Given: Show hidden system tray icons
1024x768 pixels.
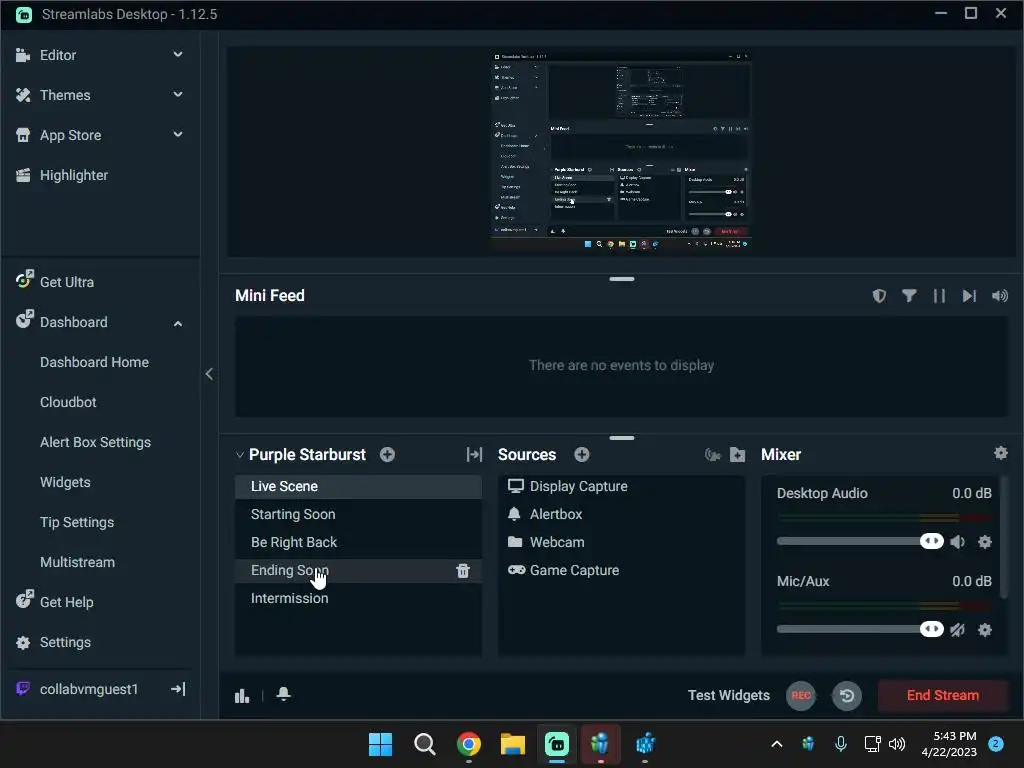Looking at the screenshot, I should click(x=776, y=744).
